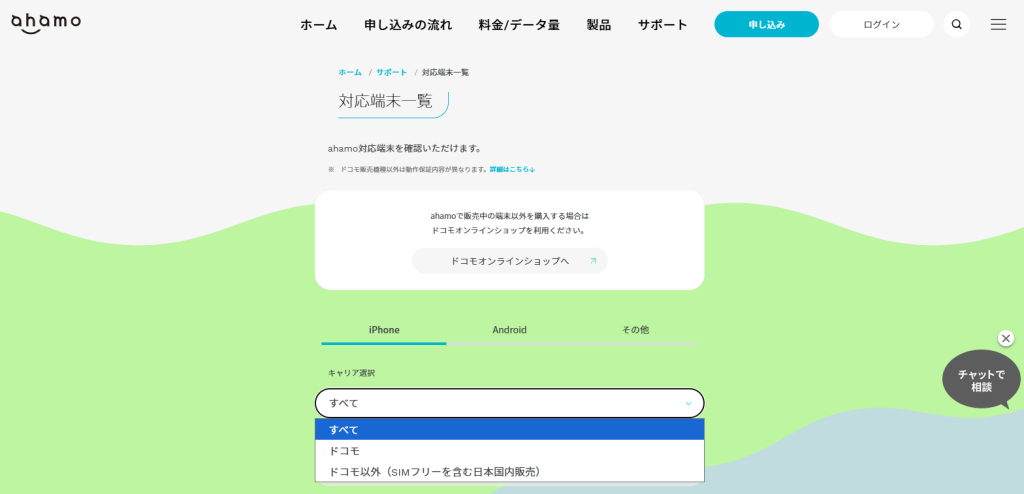Open ドコモオンラインショップへ button

coord(509,261)
